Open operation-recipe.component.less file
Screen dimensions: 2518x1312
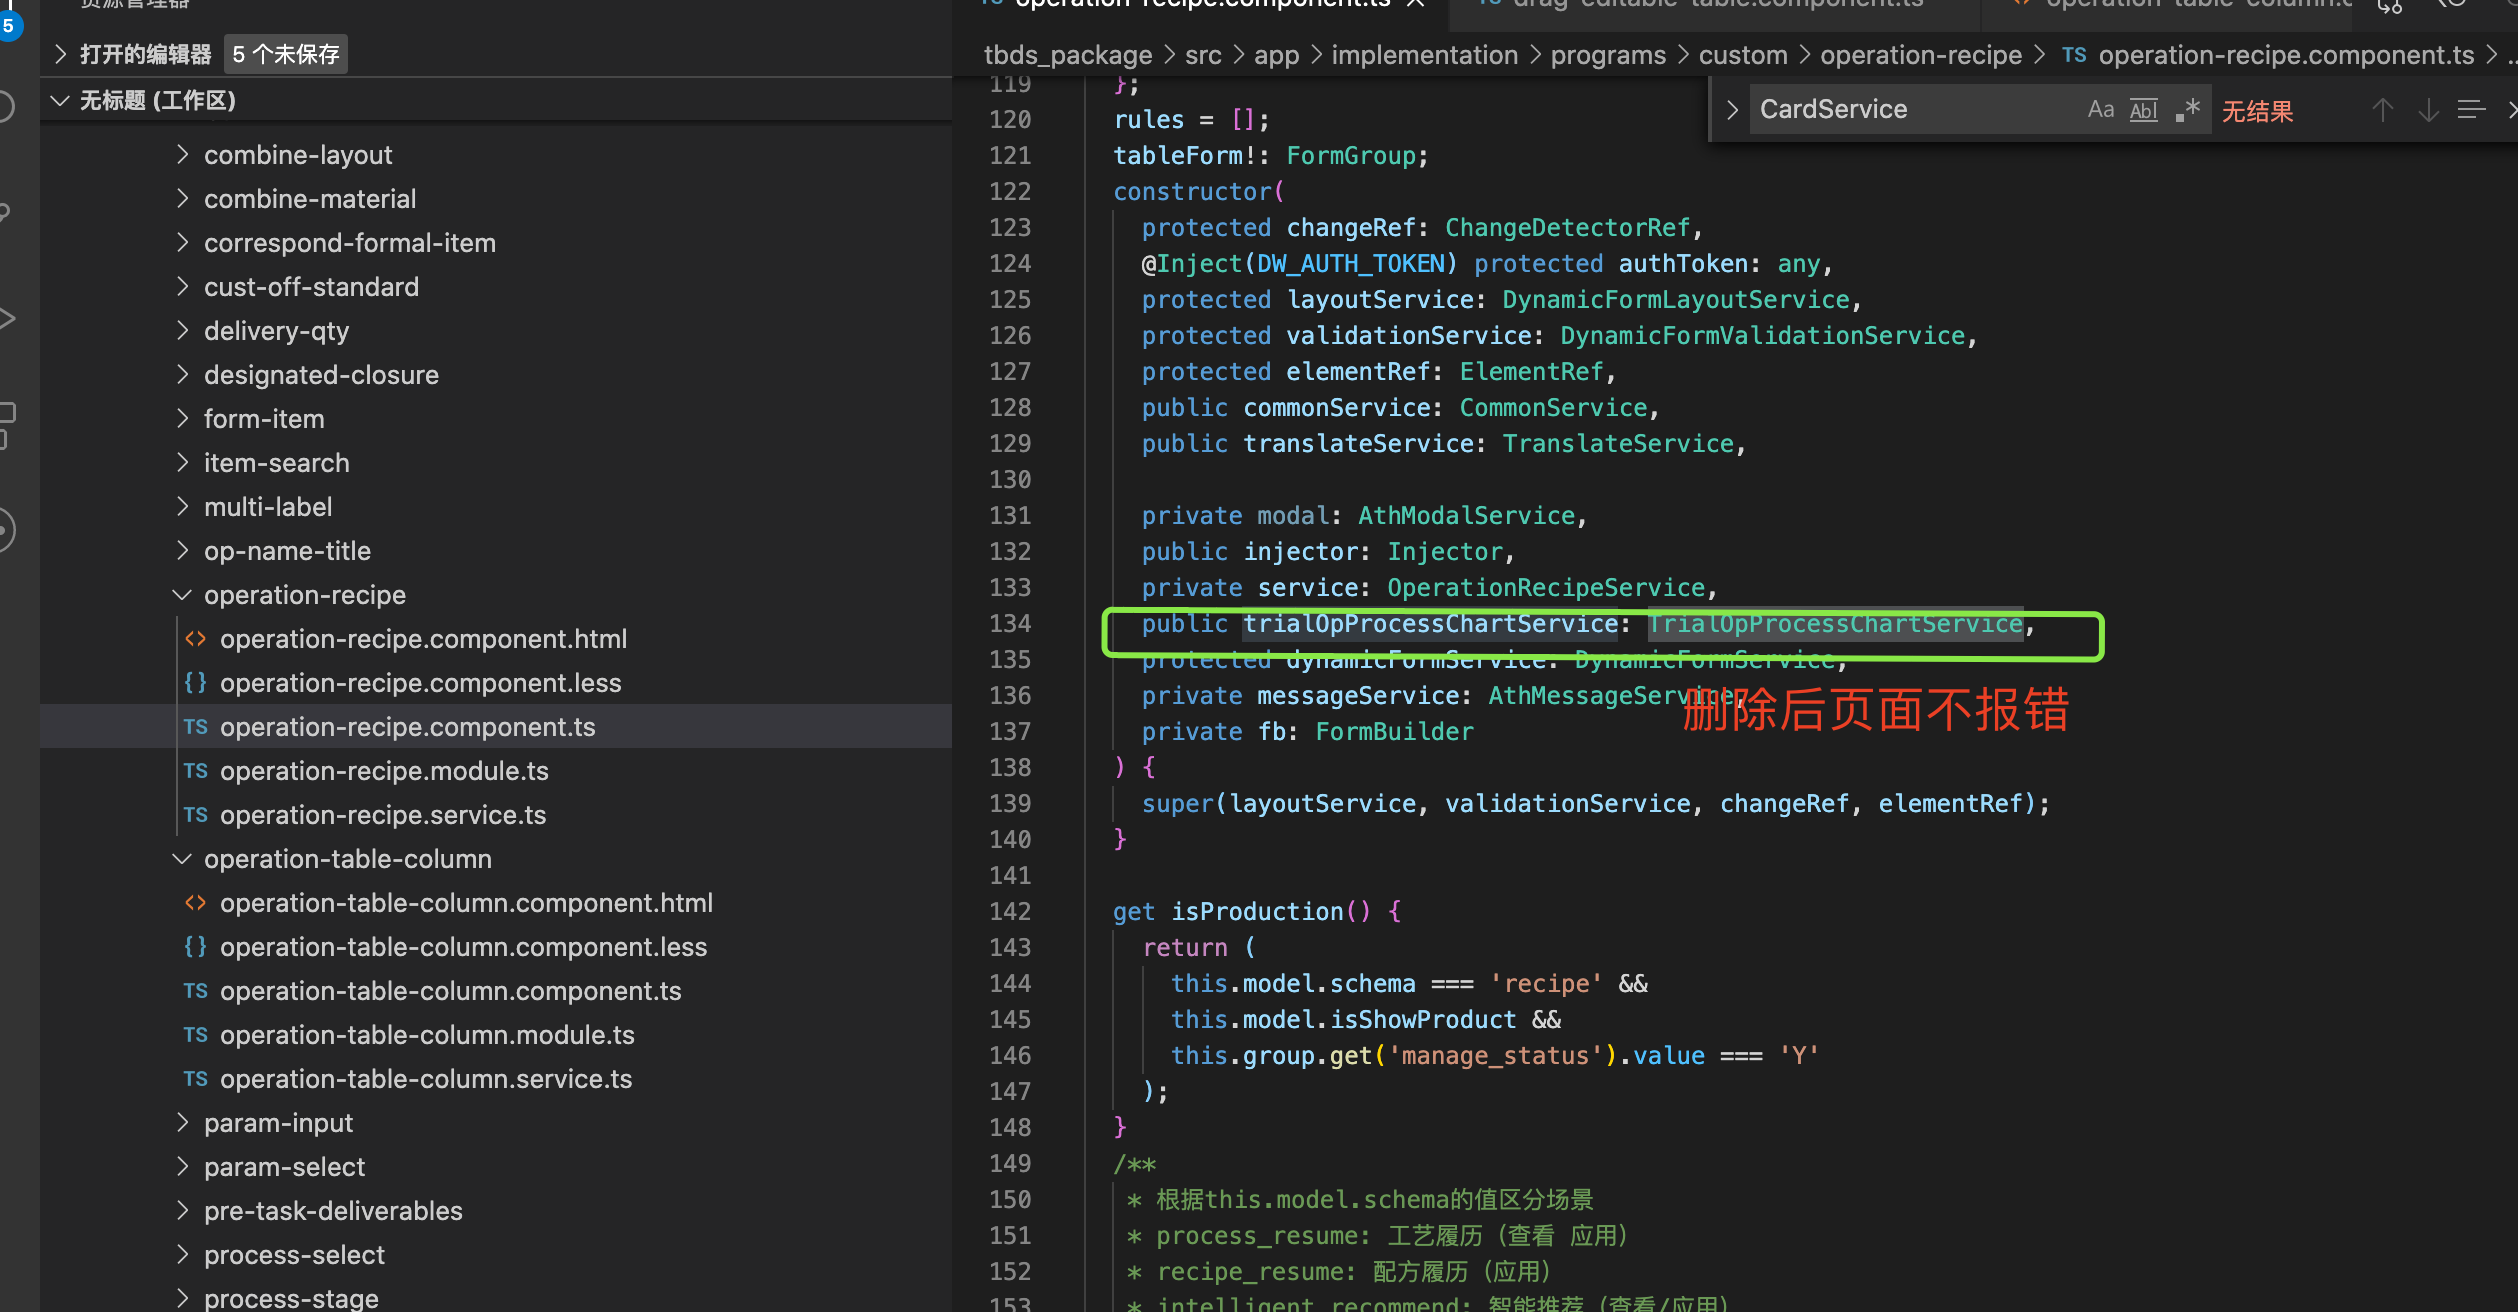[420, 683]
